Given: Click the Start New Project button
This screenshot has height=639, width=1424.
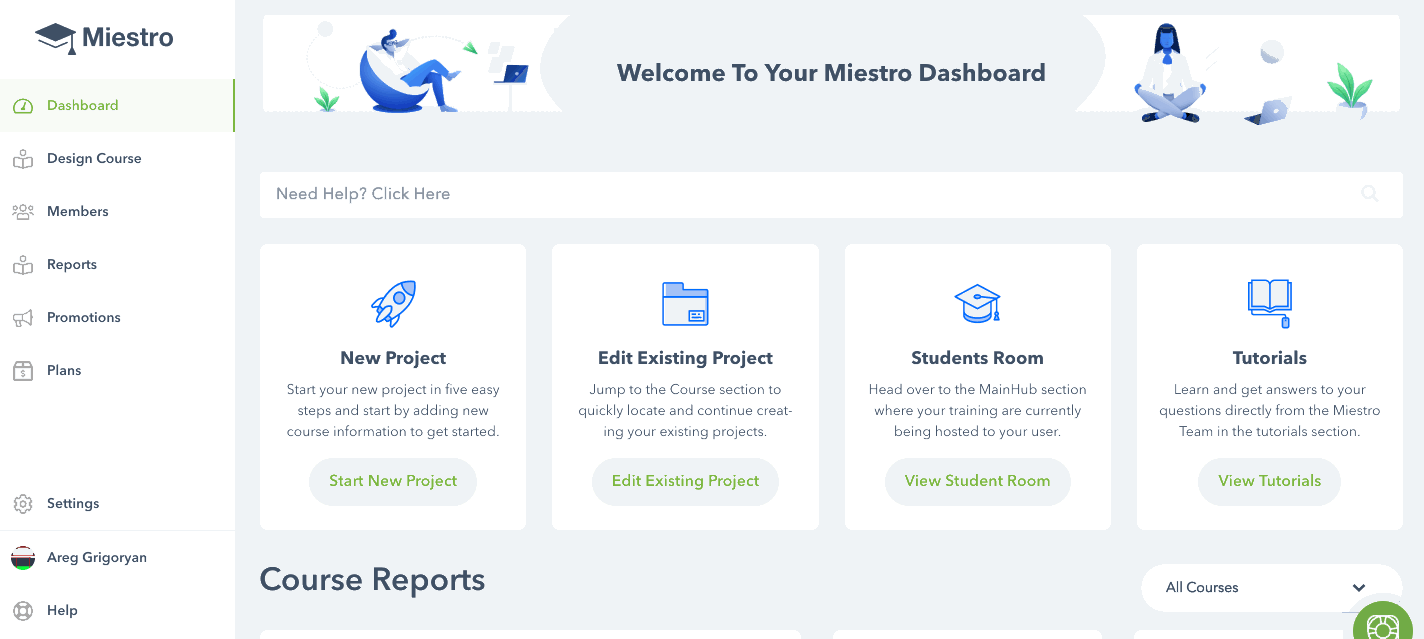Looking at the screenshot, I should pos(393,481).
